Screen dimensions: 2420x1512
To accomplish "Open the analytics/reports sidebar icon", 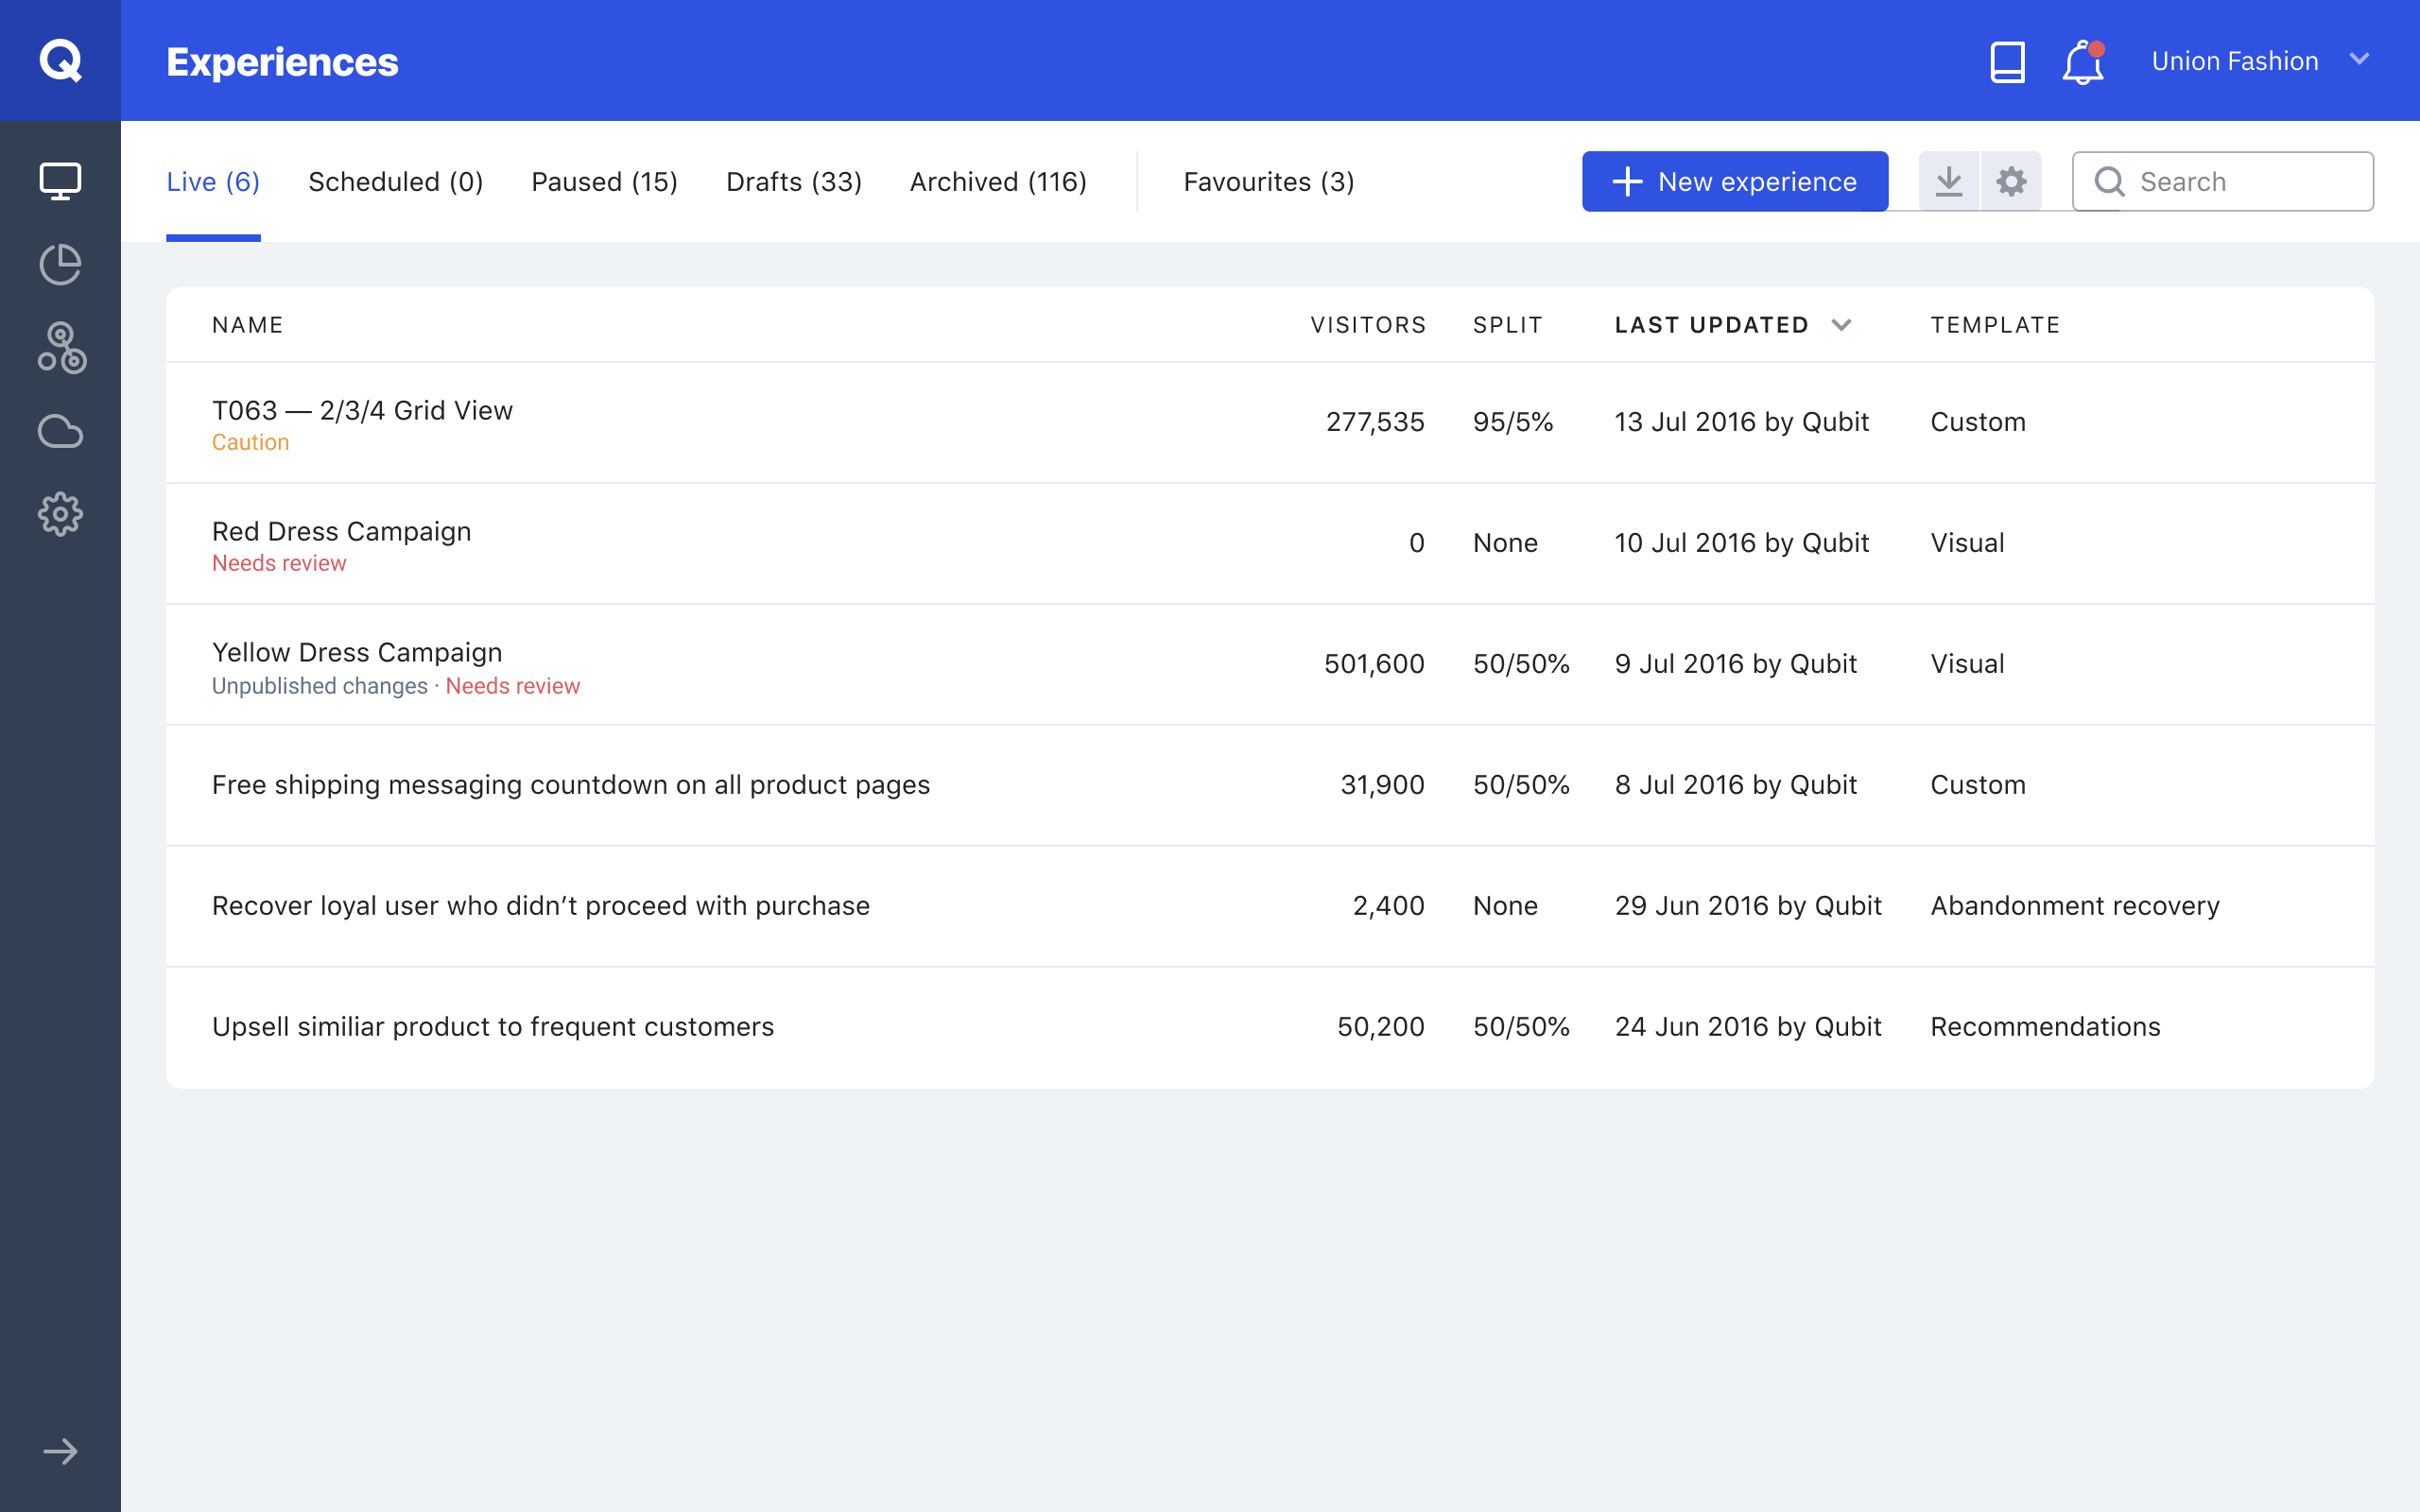I will pyautogui.click(x=61, y=265).
